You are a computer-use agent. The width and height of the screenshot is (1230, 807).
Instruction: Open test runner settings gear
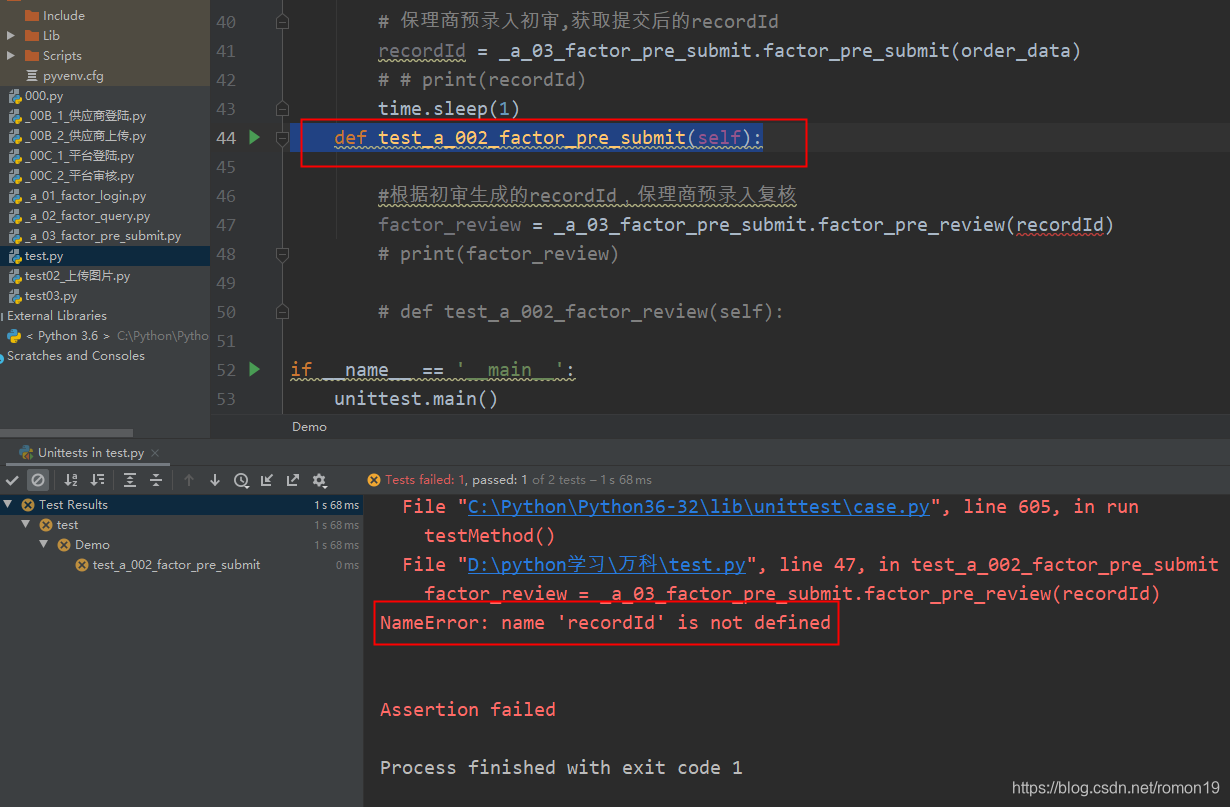(320, 480)
